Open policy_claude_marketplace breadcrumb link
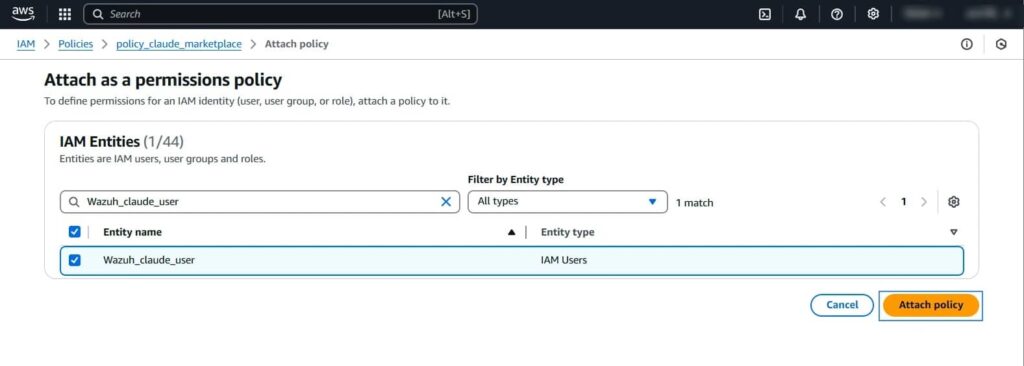Screen dimensions: 1024x366 179,44
